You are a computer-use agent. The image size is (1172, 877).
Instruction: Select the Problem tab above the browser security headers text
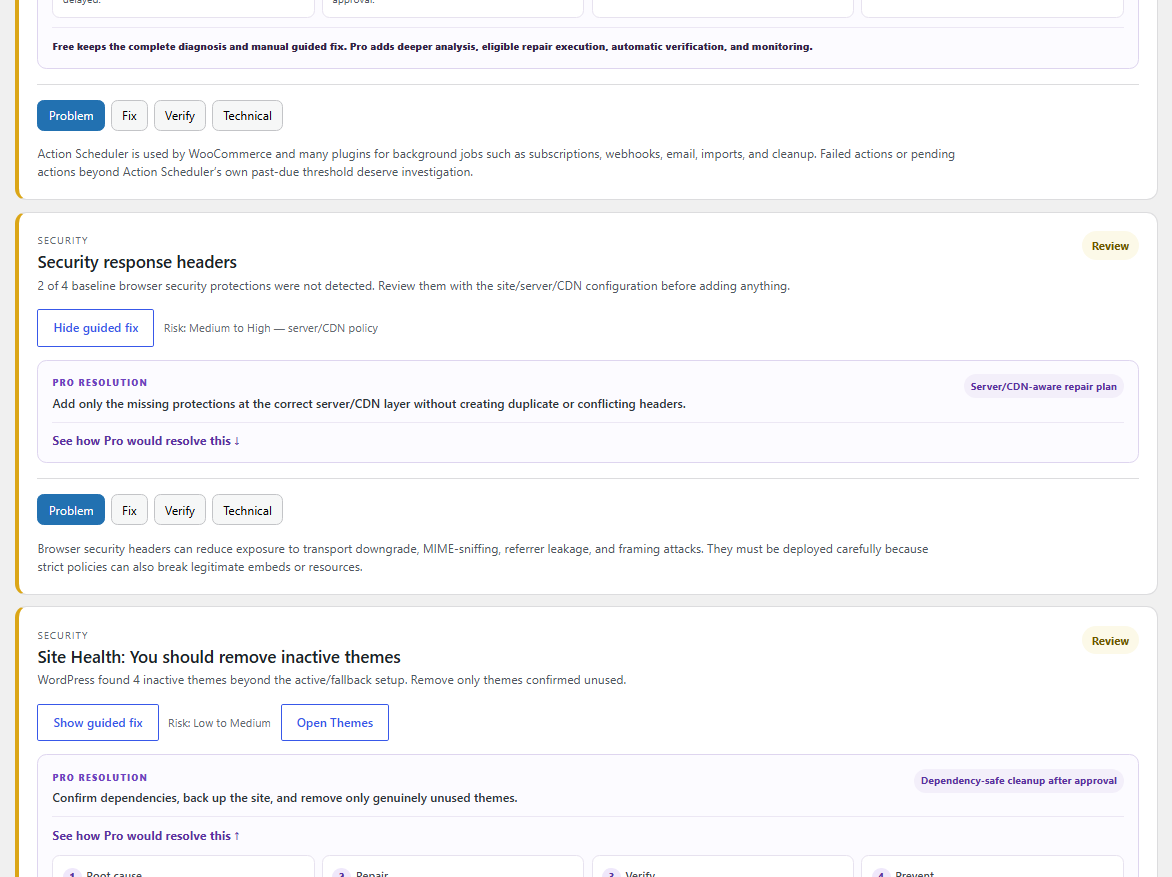pos(71,511)
